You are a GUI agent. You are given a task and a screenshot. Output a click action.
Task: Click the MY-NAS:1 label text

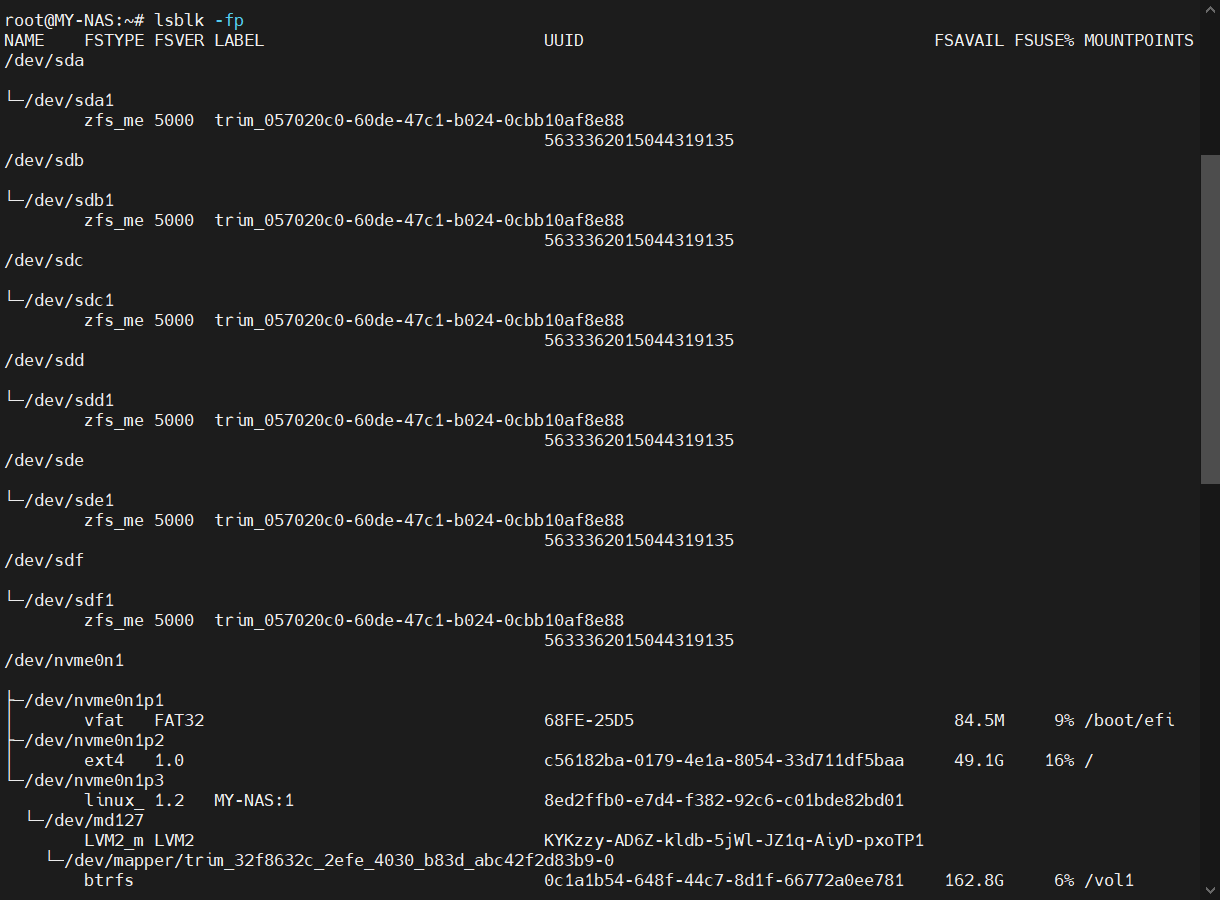(x=254, y=800)
